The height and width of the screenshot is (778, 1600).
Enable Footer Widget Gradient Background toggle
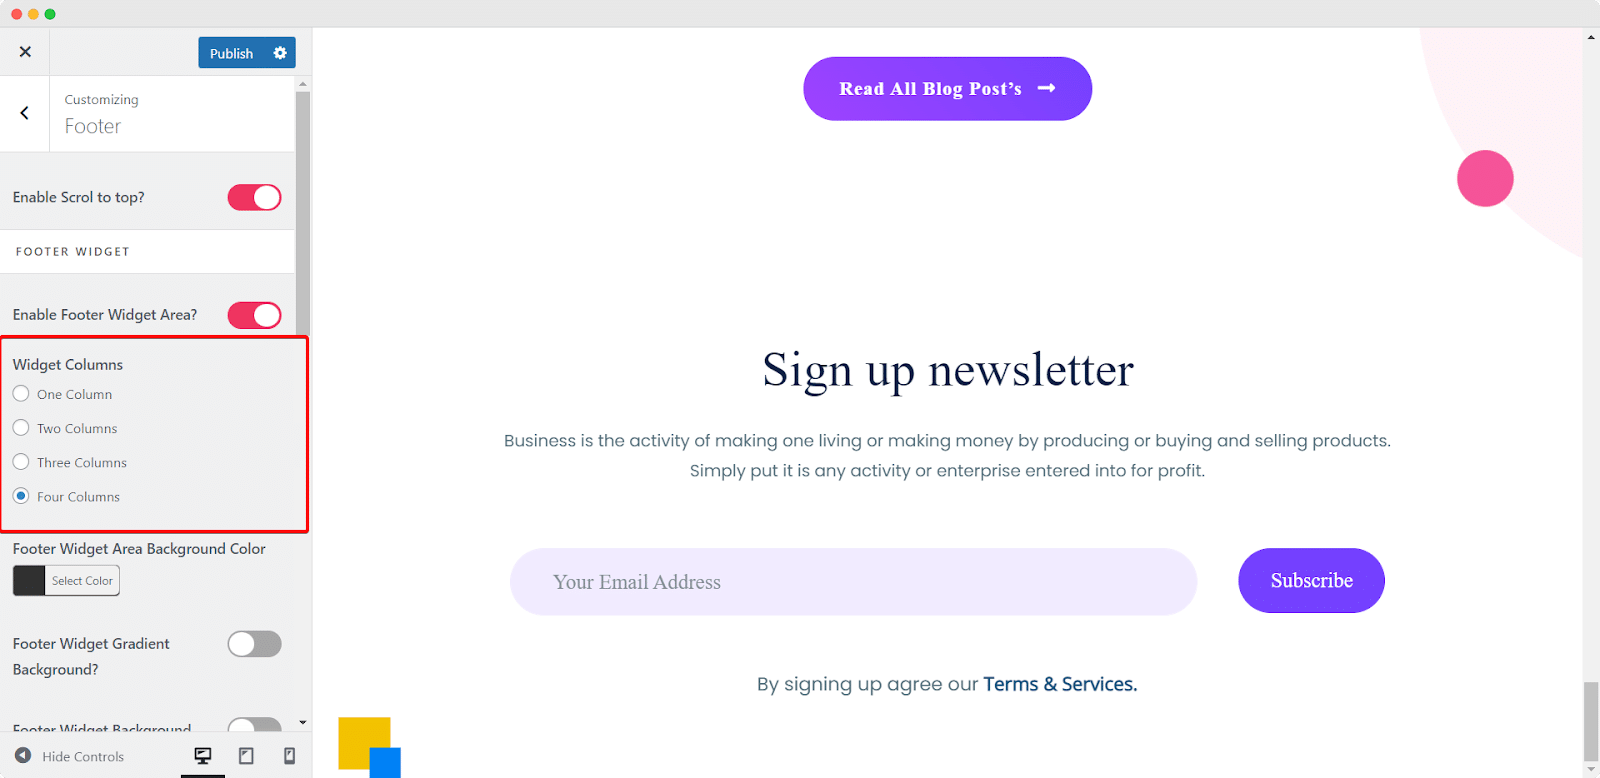pyautogui.click(x=255, y=644)
